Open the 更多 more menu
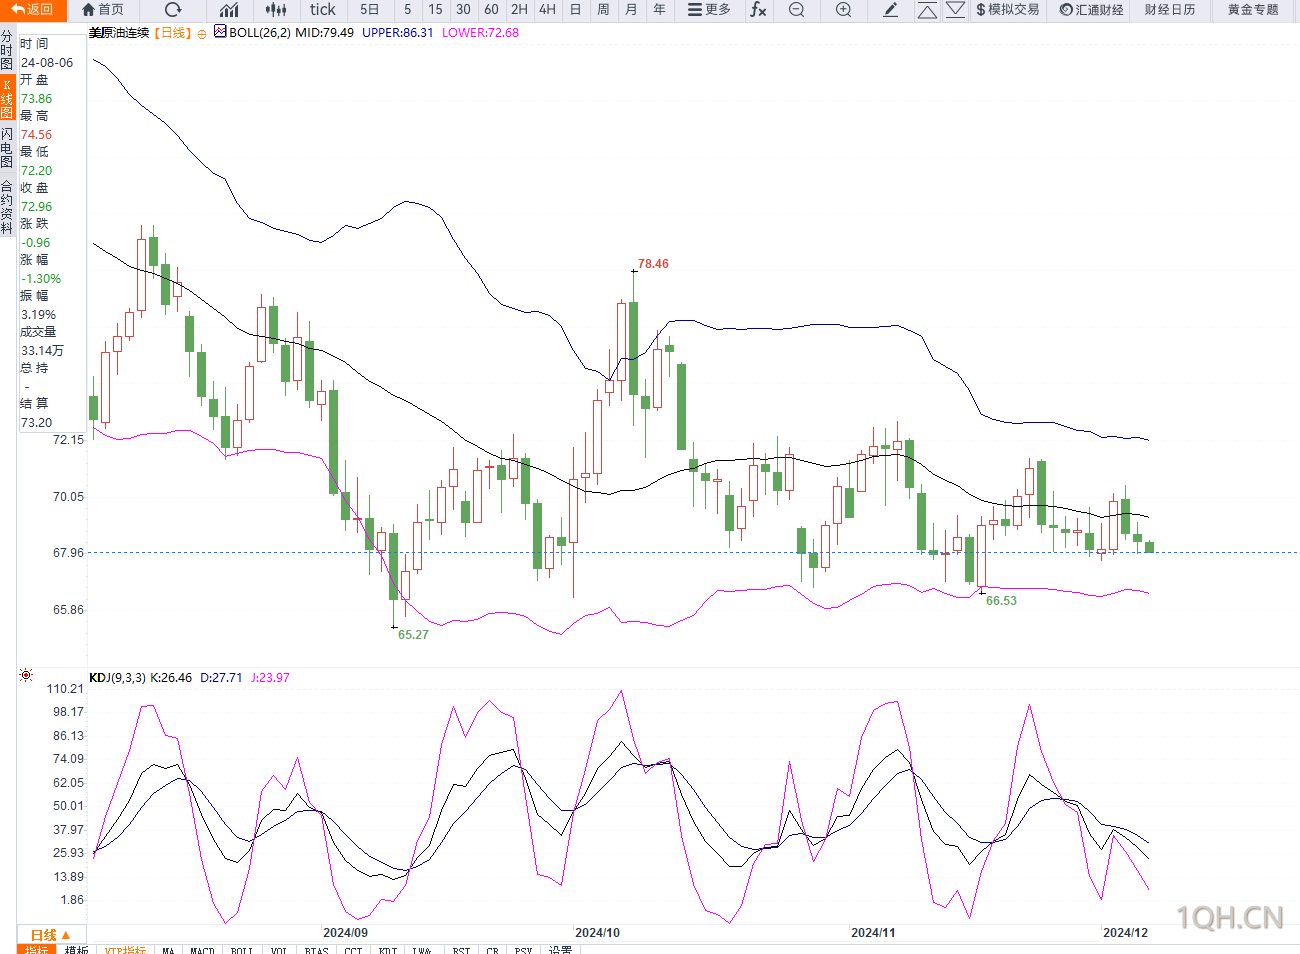 [709, 10]
